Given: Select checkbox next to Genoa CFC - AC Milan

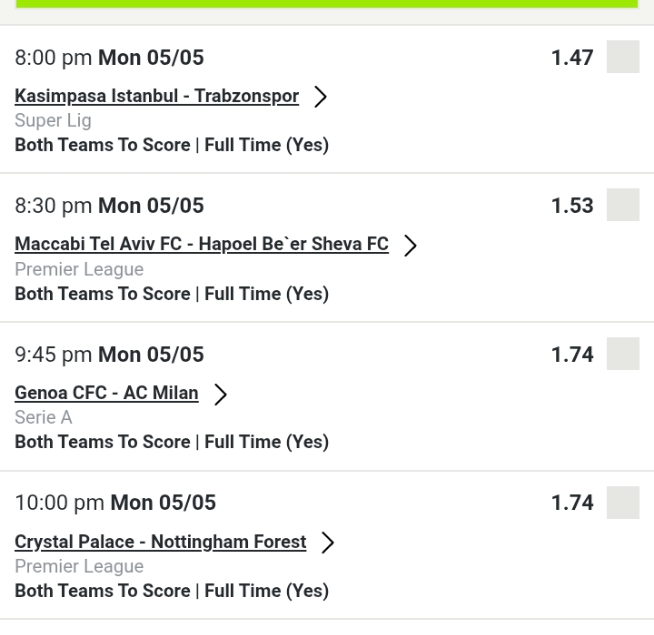Looking at the screenshot, I should (623, 354).
